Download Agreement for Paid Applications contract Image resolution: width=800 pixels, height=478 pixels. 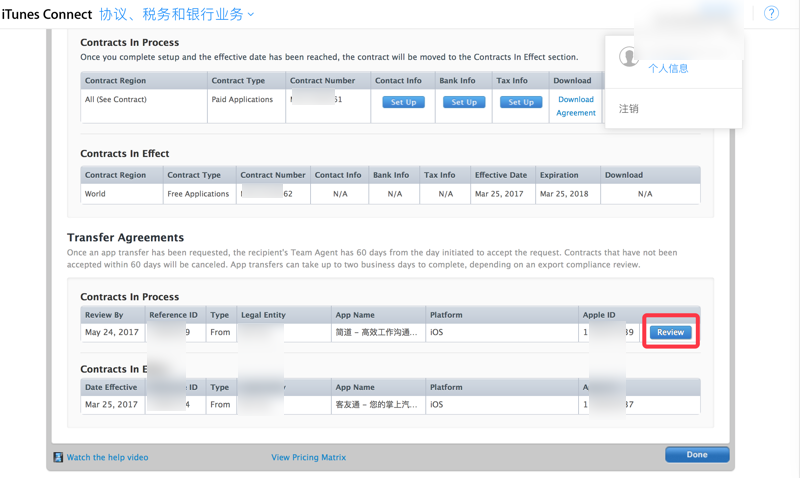click(576, 106)
